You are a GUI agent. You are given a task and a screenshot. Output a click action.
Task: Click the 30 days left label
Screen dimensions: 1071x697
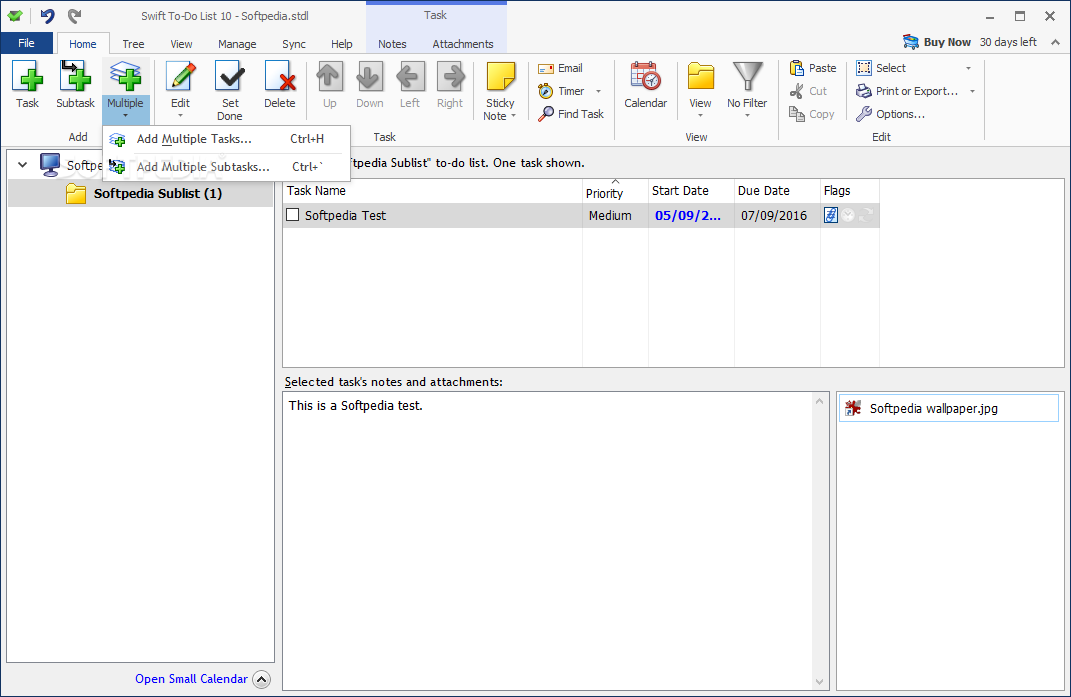point(1008,42)
